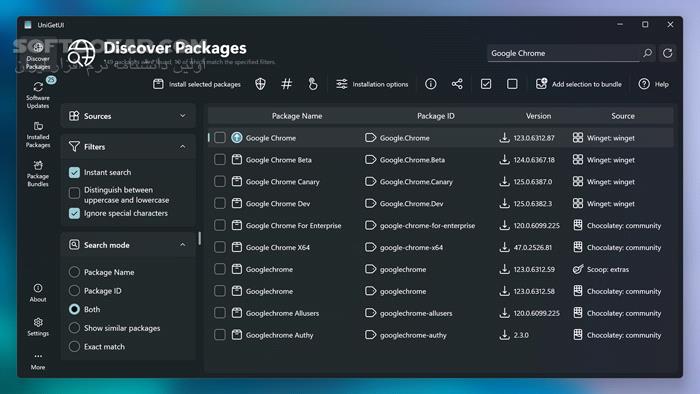The height and width of the screenshot is (394, 700).
Task: Enable Distinguish between uppercase and lowercase
Action: (x=75, y=193)
